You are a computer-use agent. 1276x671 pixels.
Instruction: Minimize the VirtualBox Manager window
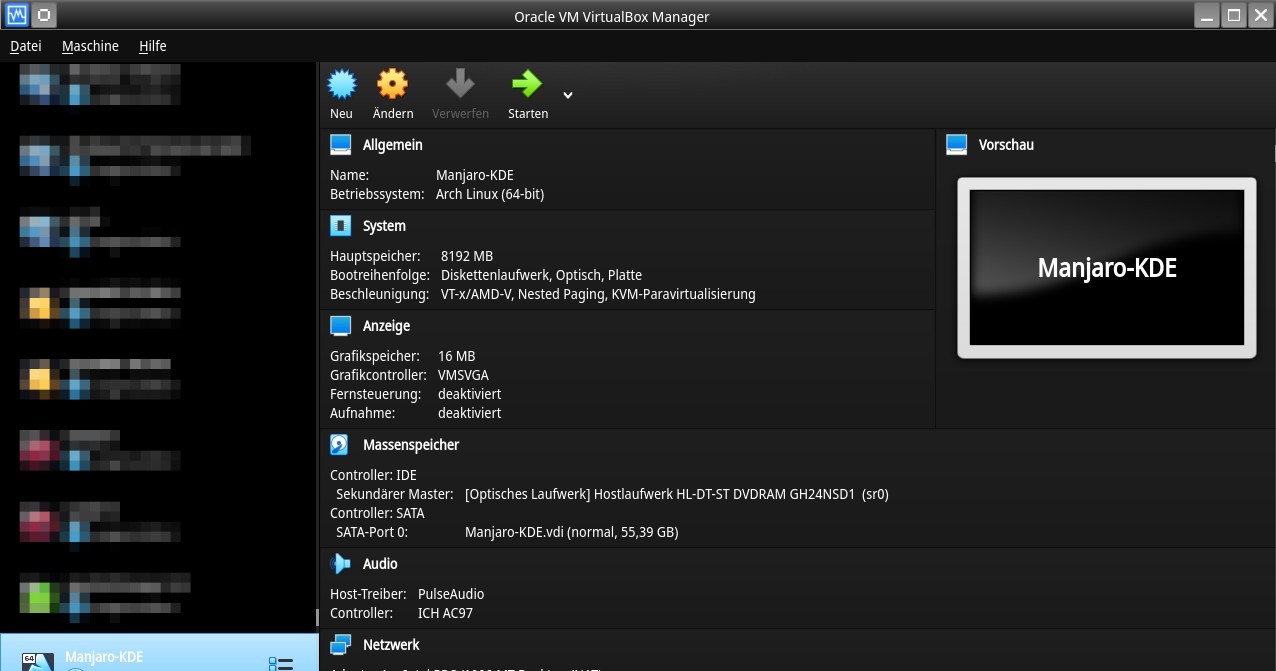[x=1207, y=15]
